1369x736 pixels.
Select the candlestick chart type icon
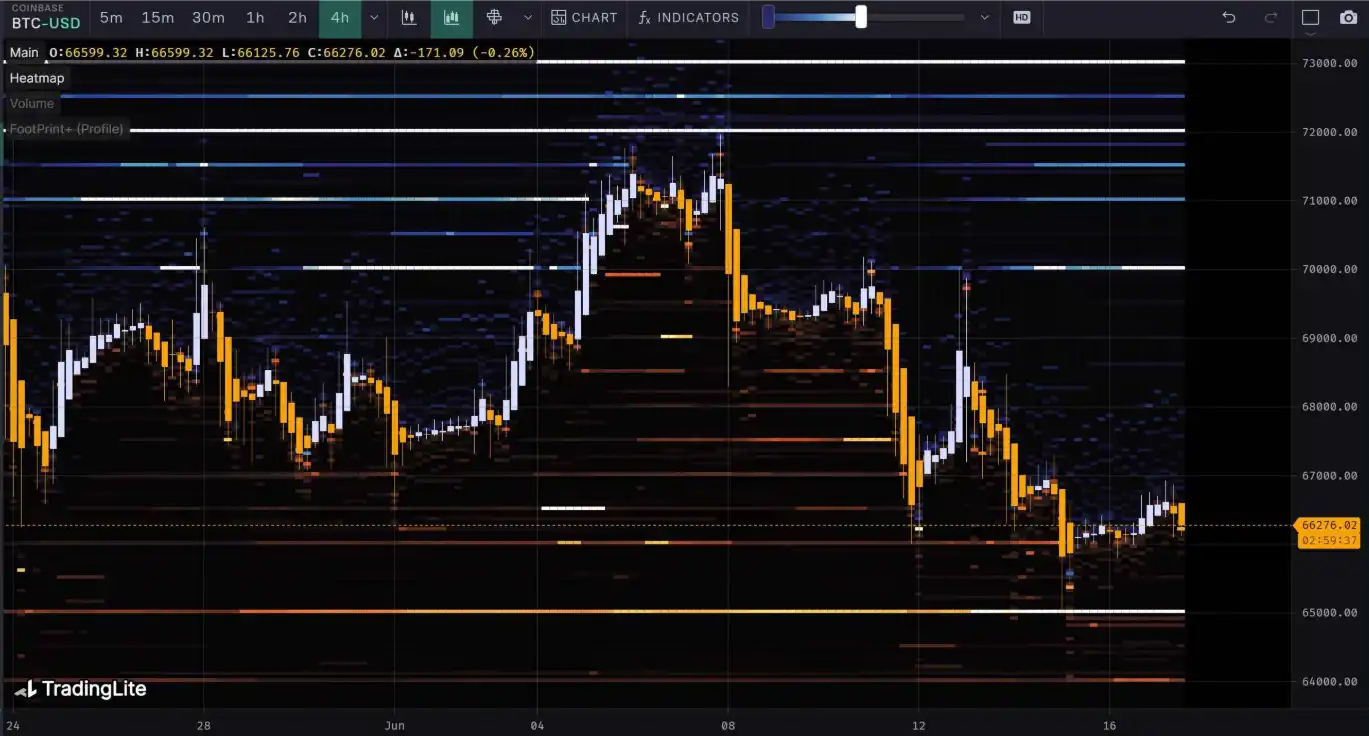tap(408, 18)
